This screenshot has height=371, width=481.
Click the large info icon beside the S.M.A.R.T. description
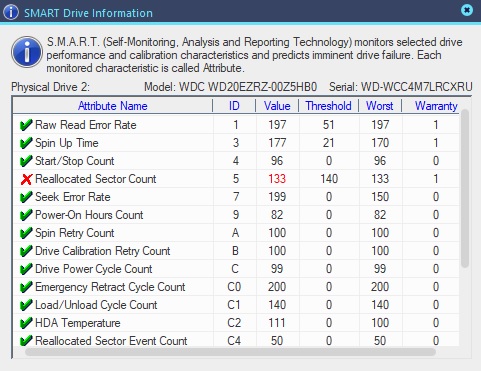coord(27,52)
